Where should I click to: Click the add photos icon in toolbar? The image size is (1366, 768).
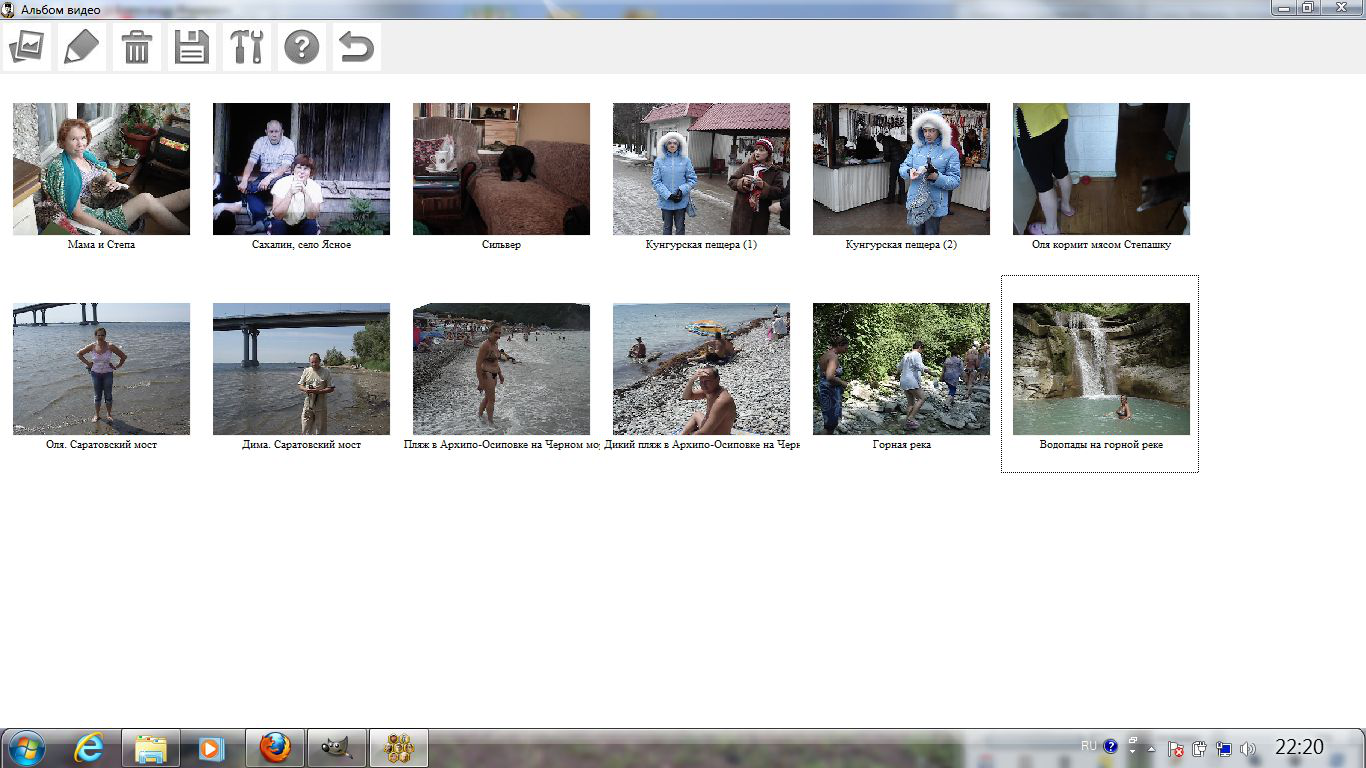pos(28,47)
